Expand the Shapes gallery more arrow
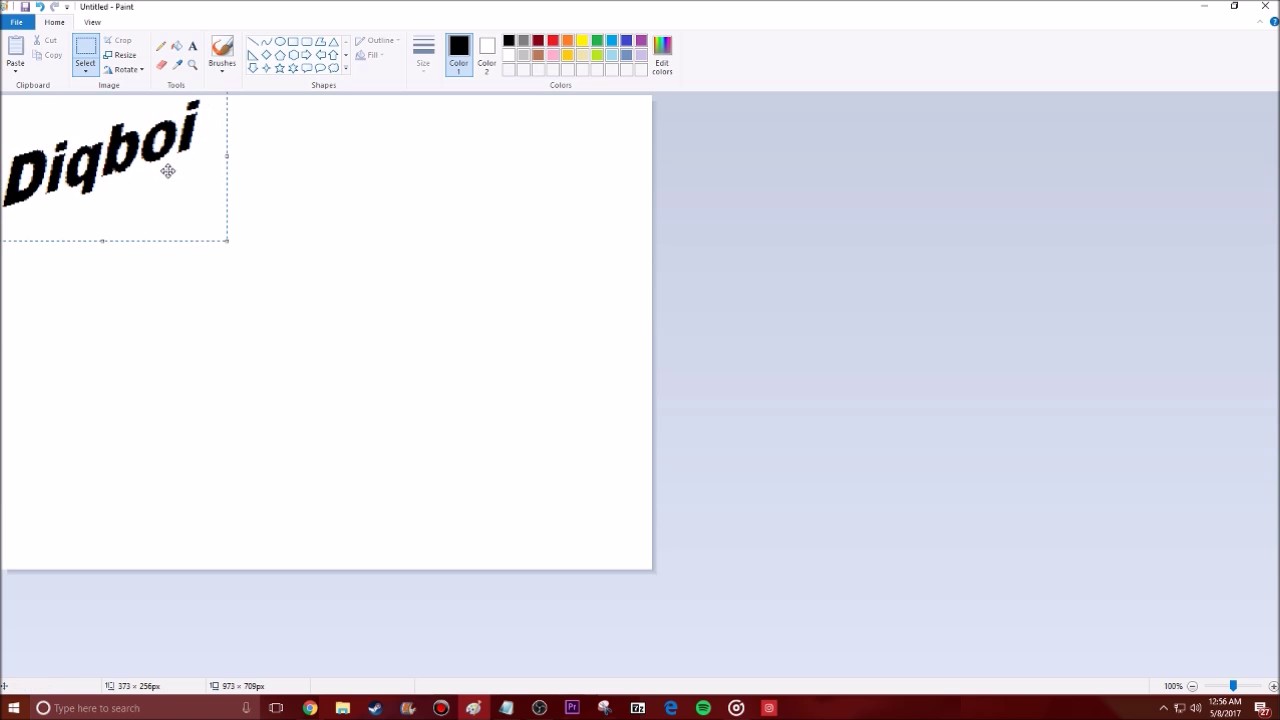The width and height of the screenshot is (1280, 720). pos(346,68)
